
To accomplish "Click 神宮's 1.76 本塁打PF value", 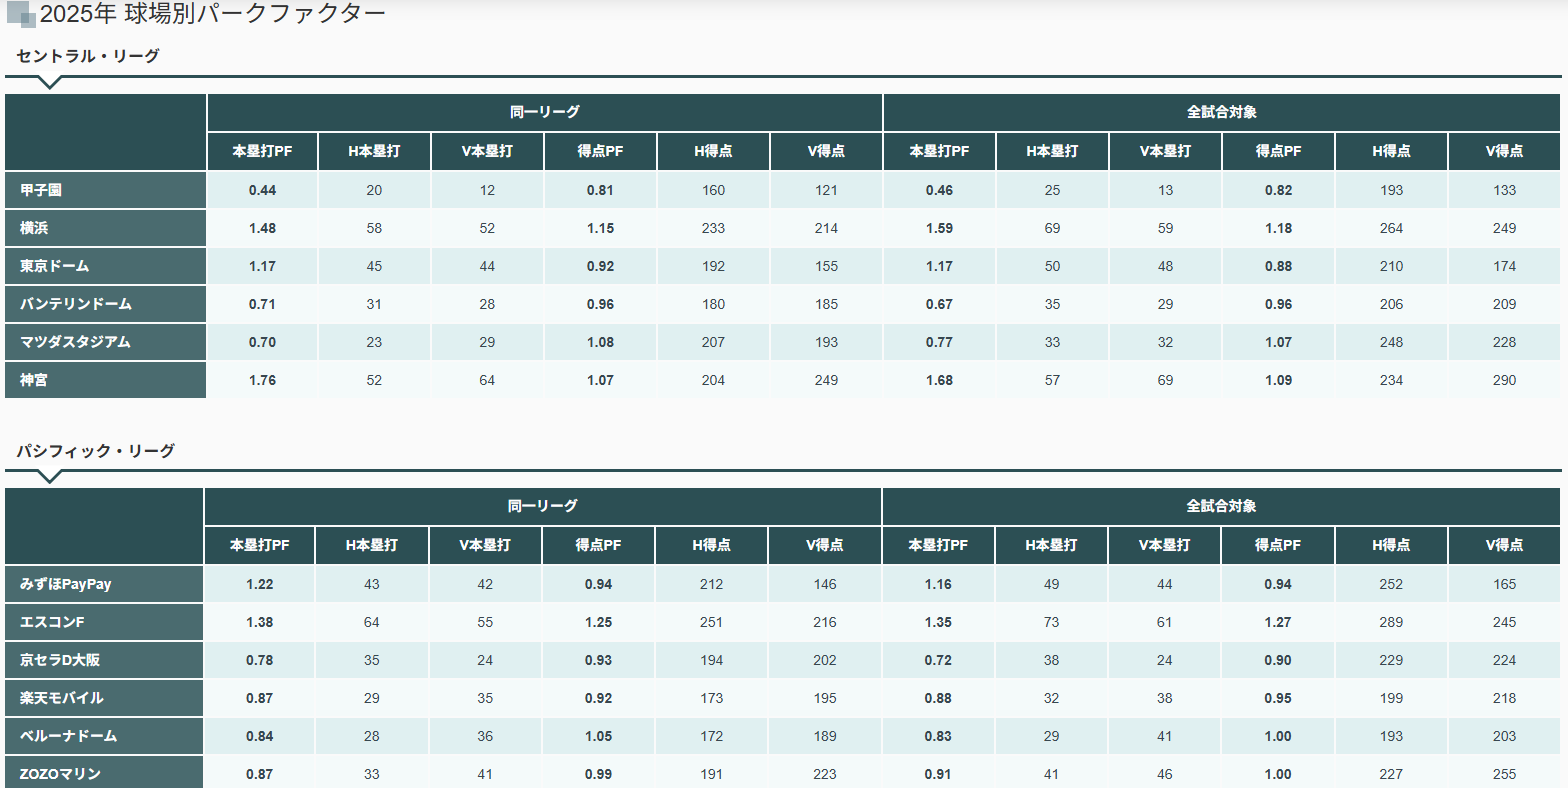I will [x=262, y=380].
